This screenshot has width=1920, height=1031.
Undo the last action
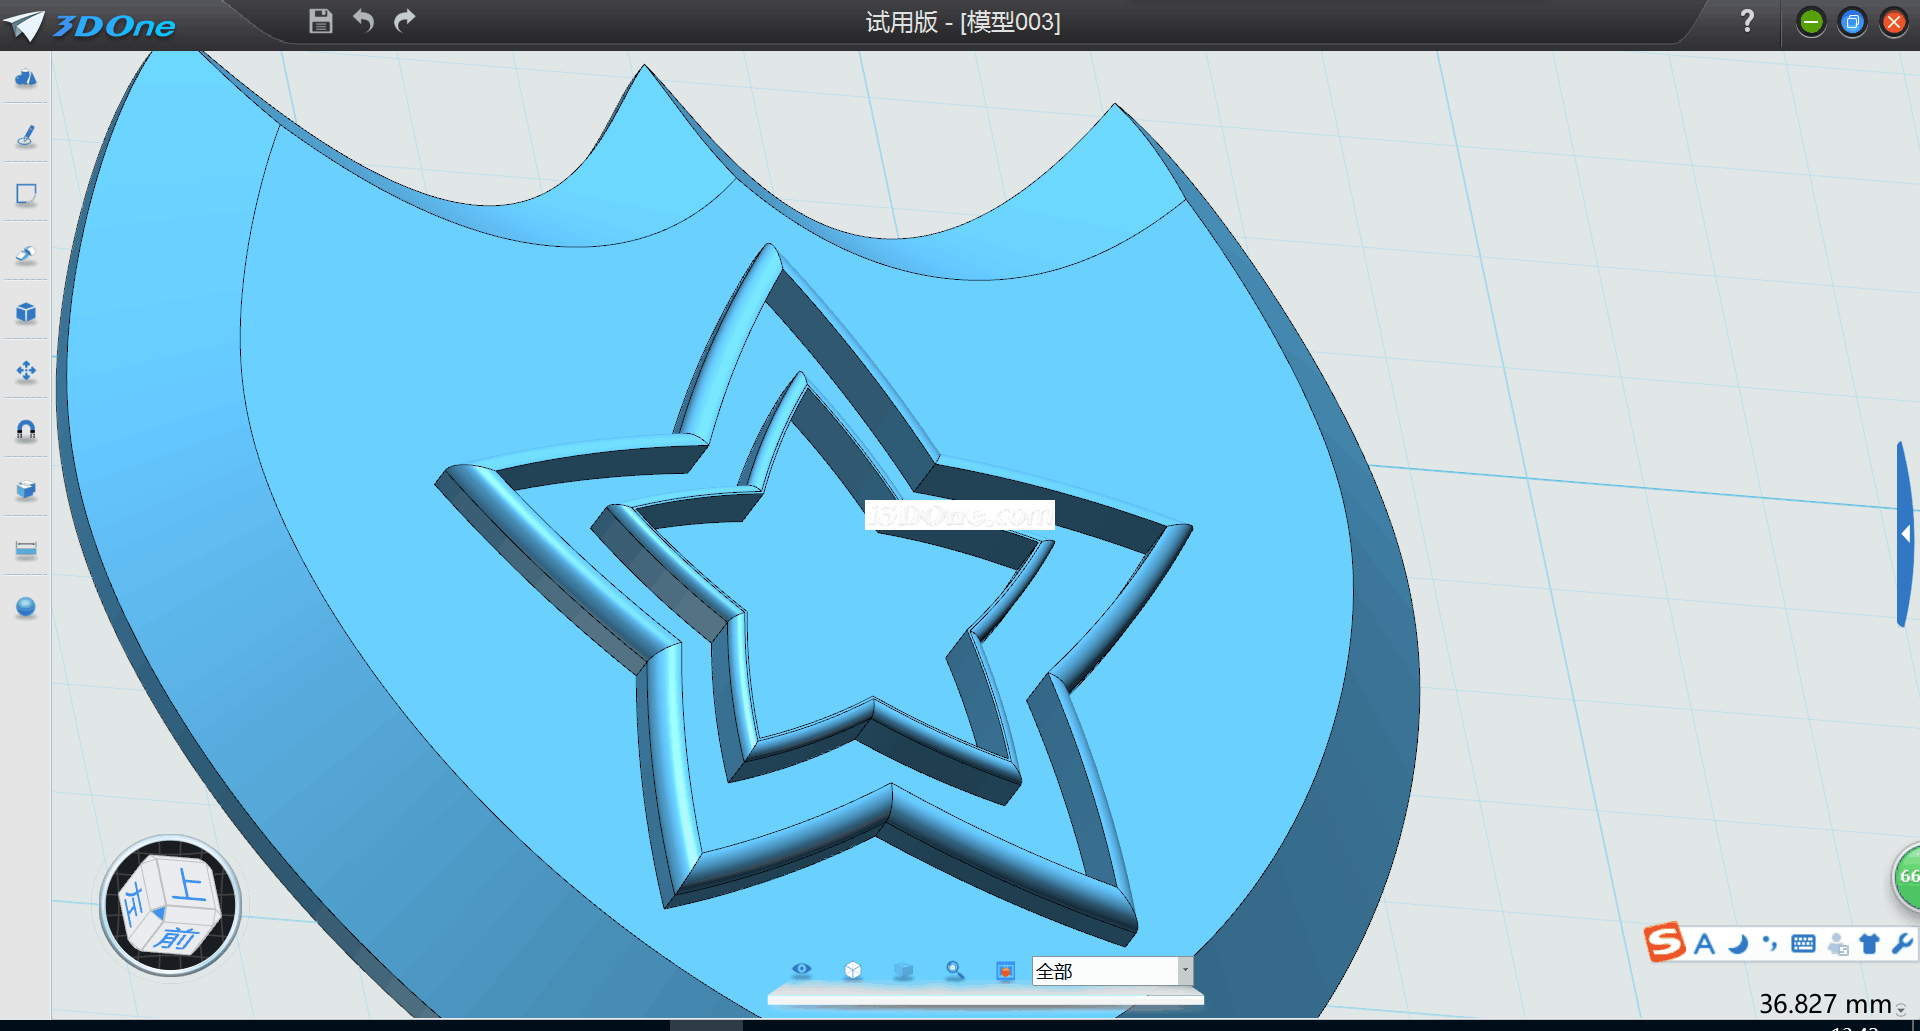tap(363, 21)
